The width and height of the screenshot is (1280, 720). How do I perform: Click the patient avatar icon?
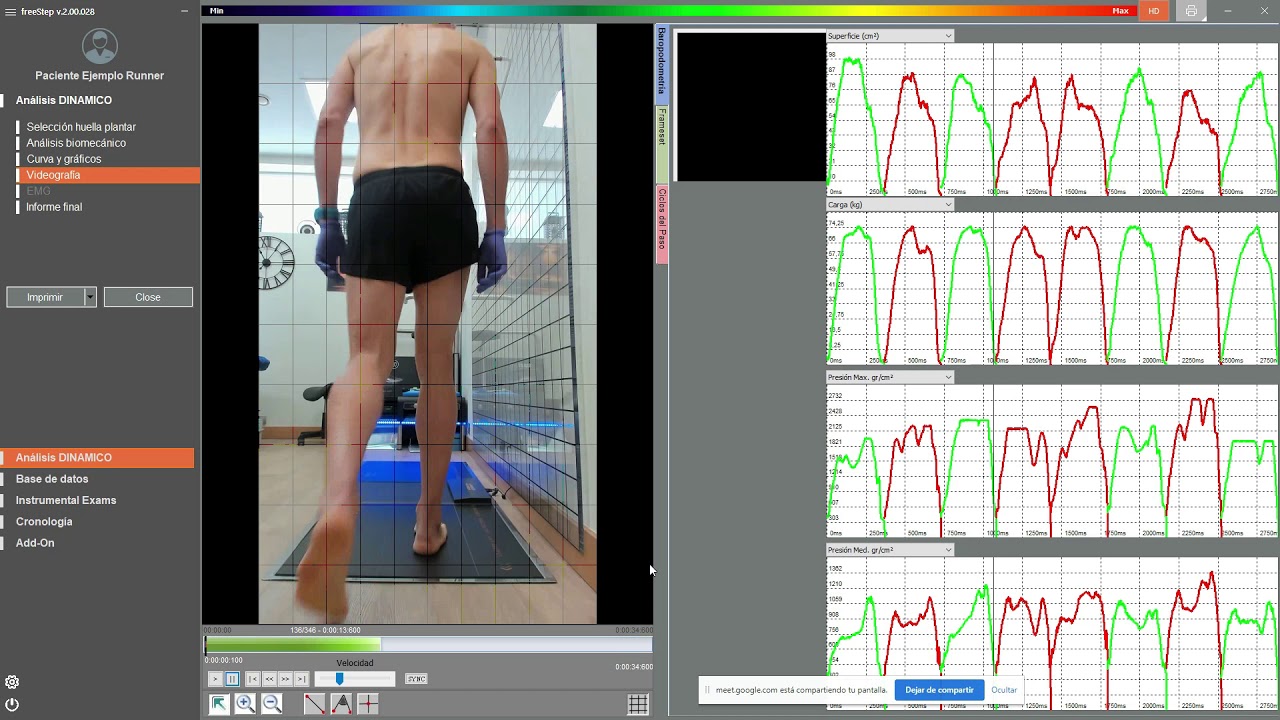coord(99,46)
